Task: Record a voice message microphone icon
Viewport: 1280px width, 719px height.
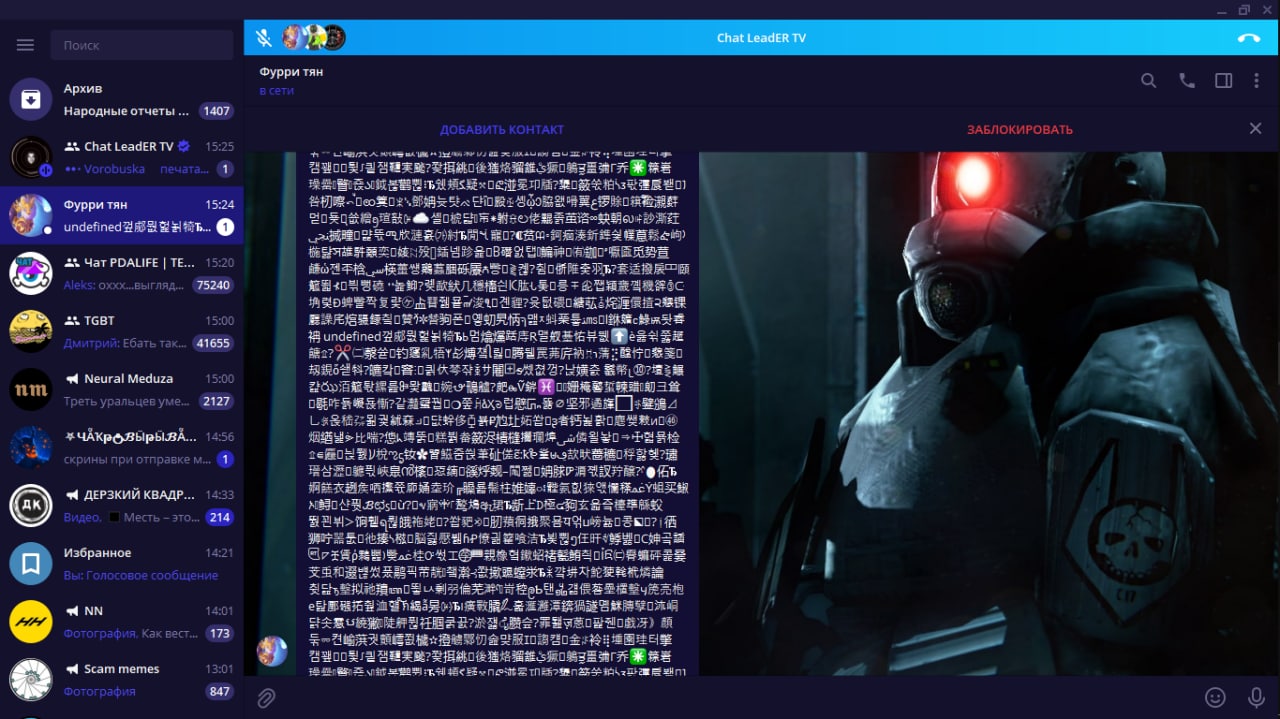Action: pyautogui.click(x=1256, y=697)
